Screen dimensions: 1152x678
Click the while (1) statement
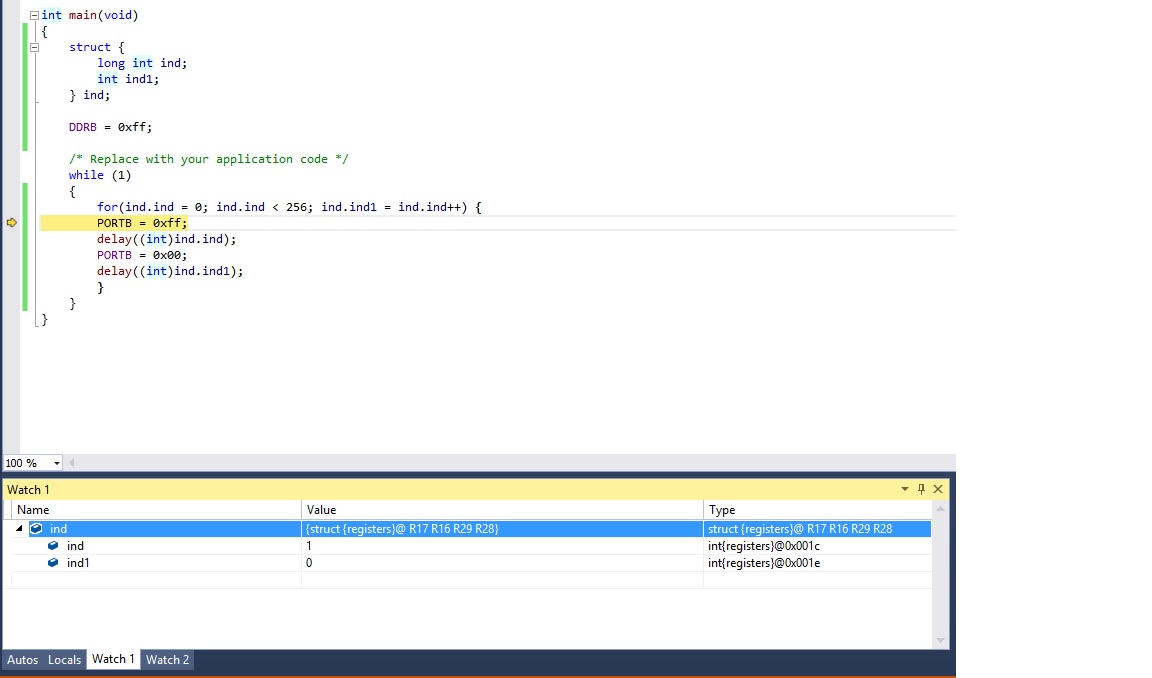100,175
